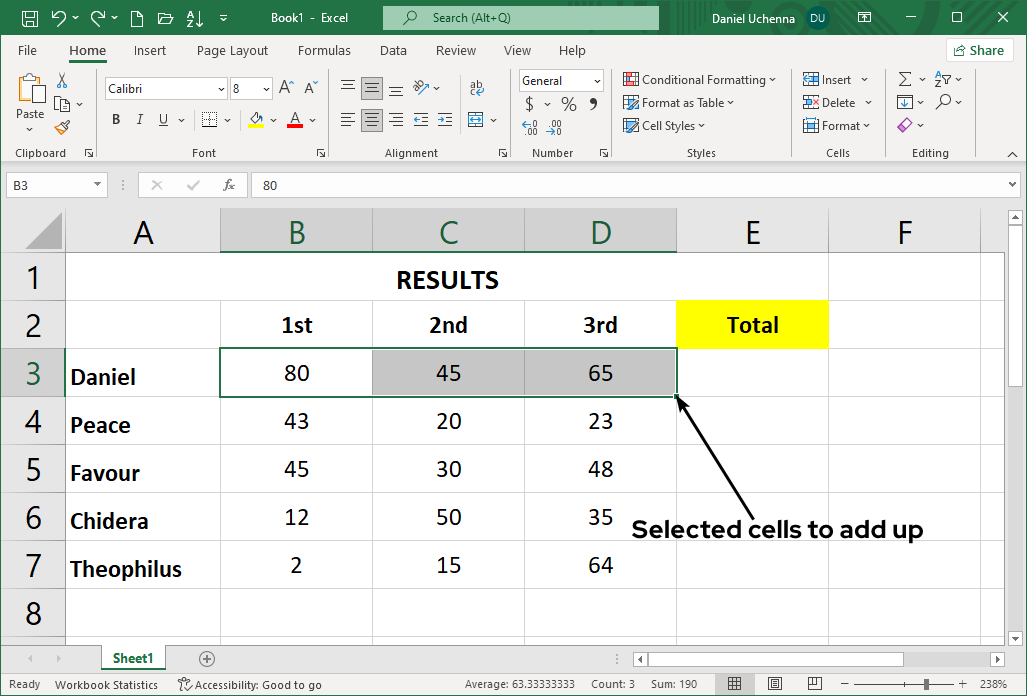The image size is (1027, 696).
Task: Open Conditional Formatting in Styles group
Action: 699,79
